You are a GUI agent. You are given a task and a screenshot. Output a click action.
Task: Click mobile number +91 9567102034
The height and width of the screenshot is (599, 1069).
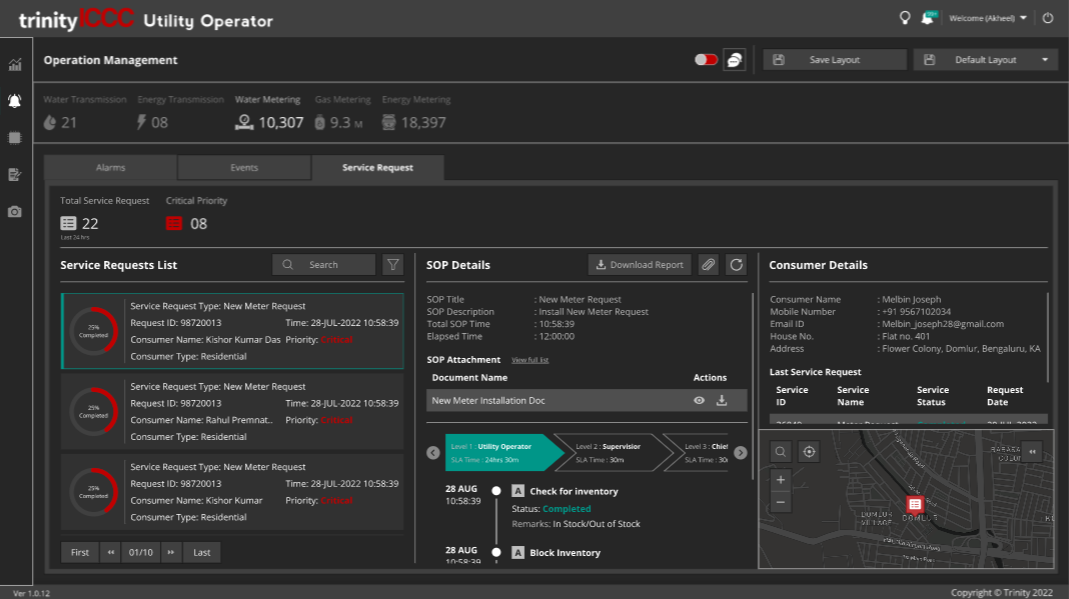click(916, 311)
